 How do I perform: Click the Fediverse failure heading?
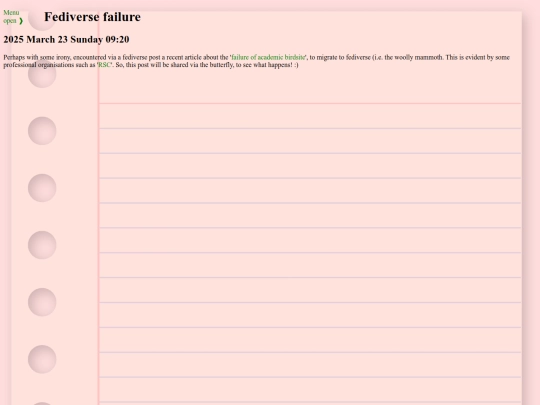click(x=92, y=17)
